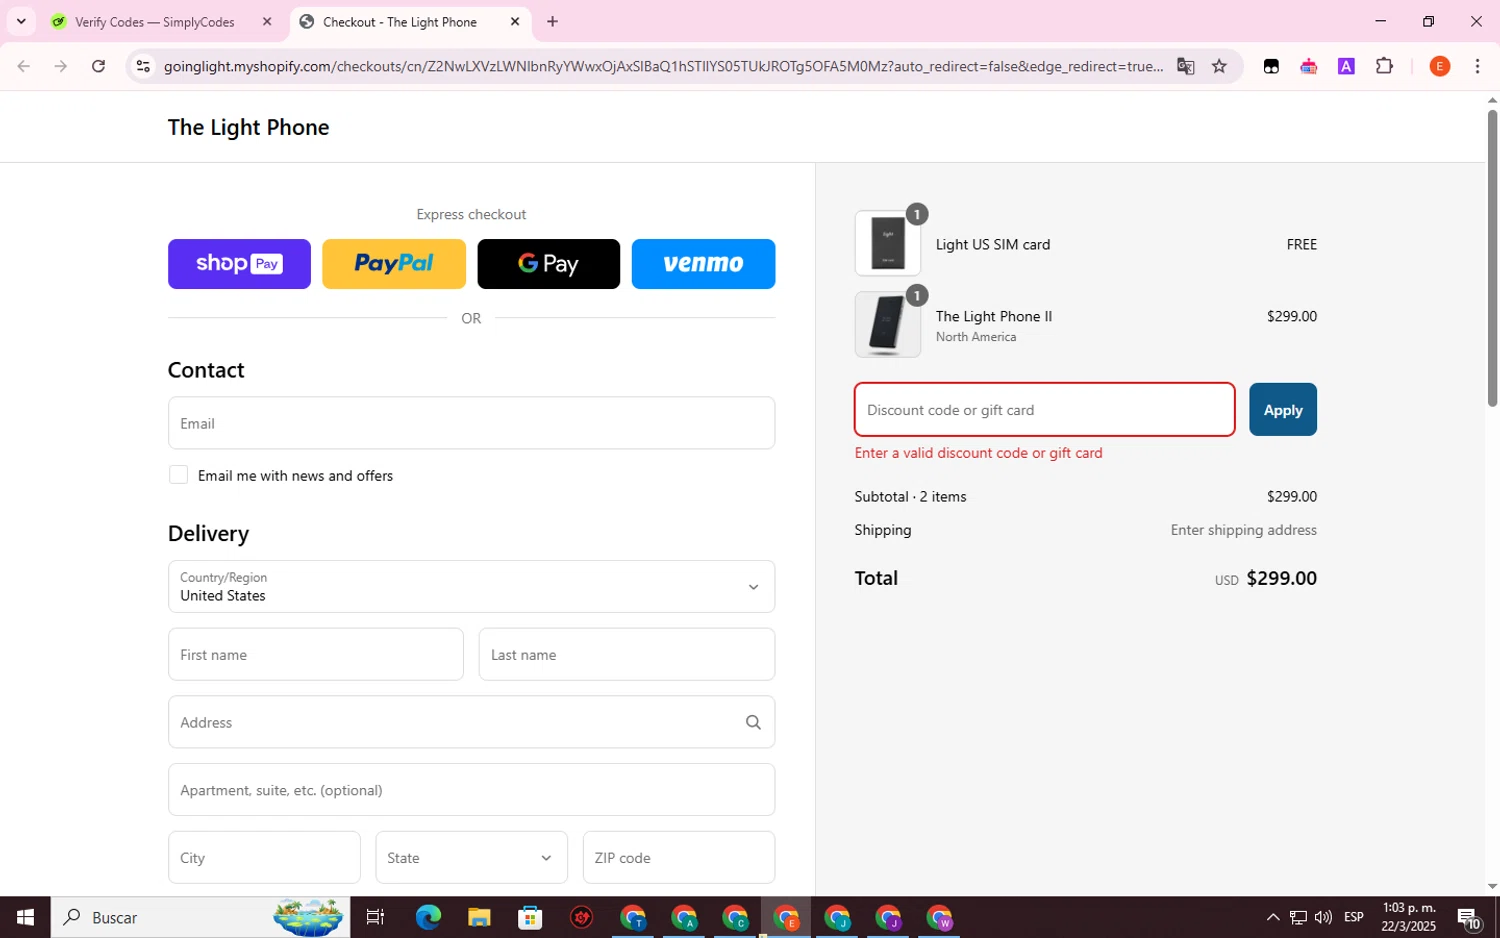The height and width of the screenshot is (938, 1500).
Task: Open a new browser tab
Action: click(552, 22)
